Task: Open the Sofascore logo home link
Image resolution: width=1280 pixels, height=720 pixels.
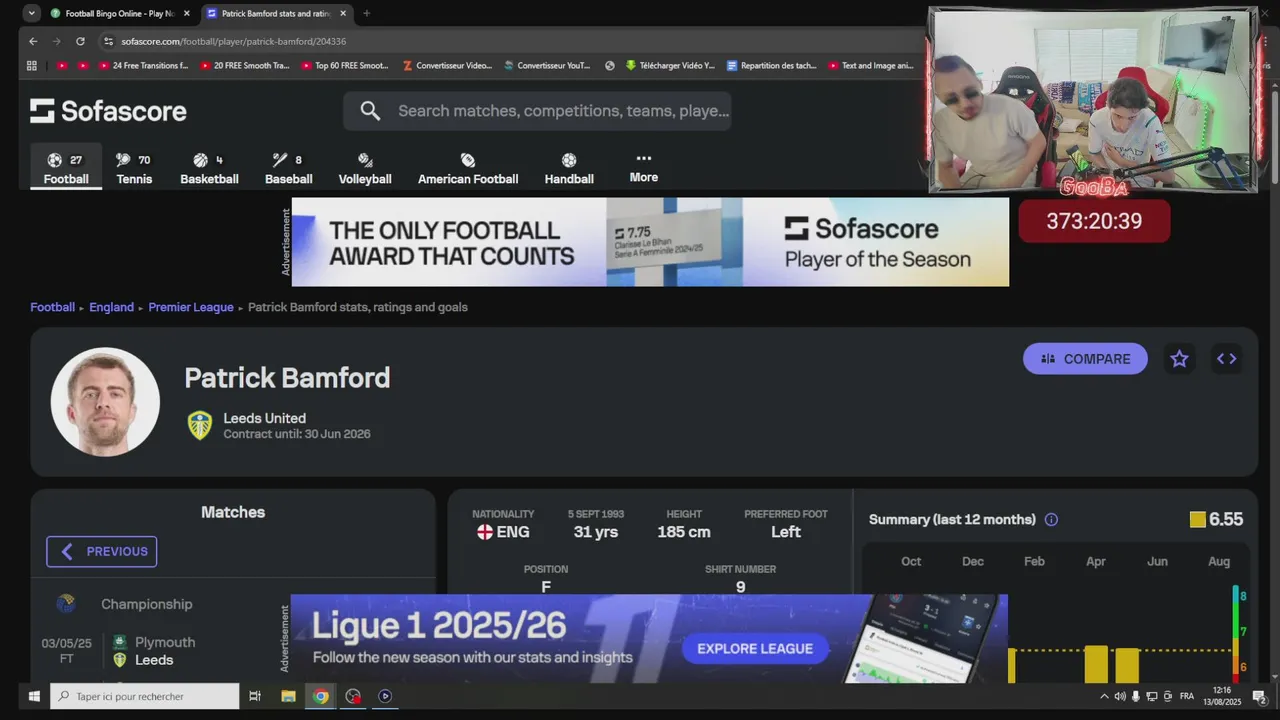Action: 108,111
